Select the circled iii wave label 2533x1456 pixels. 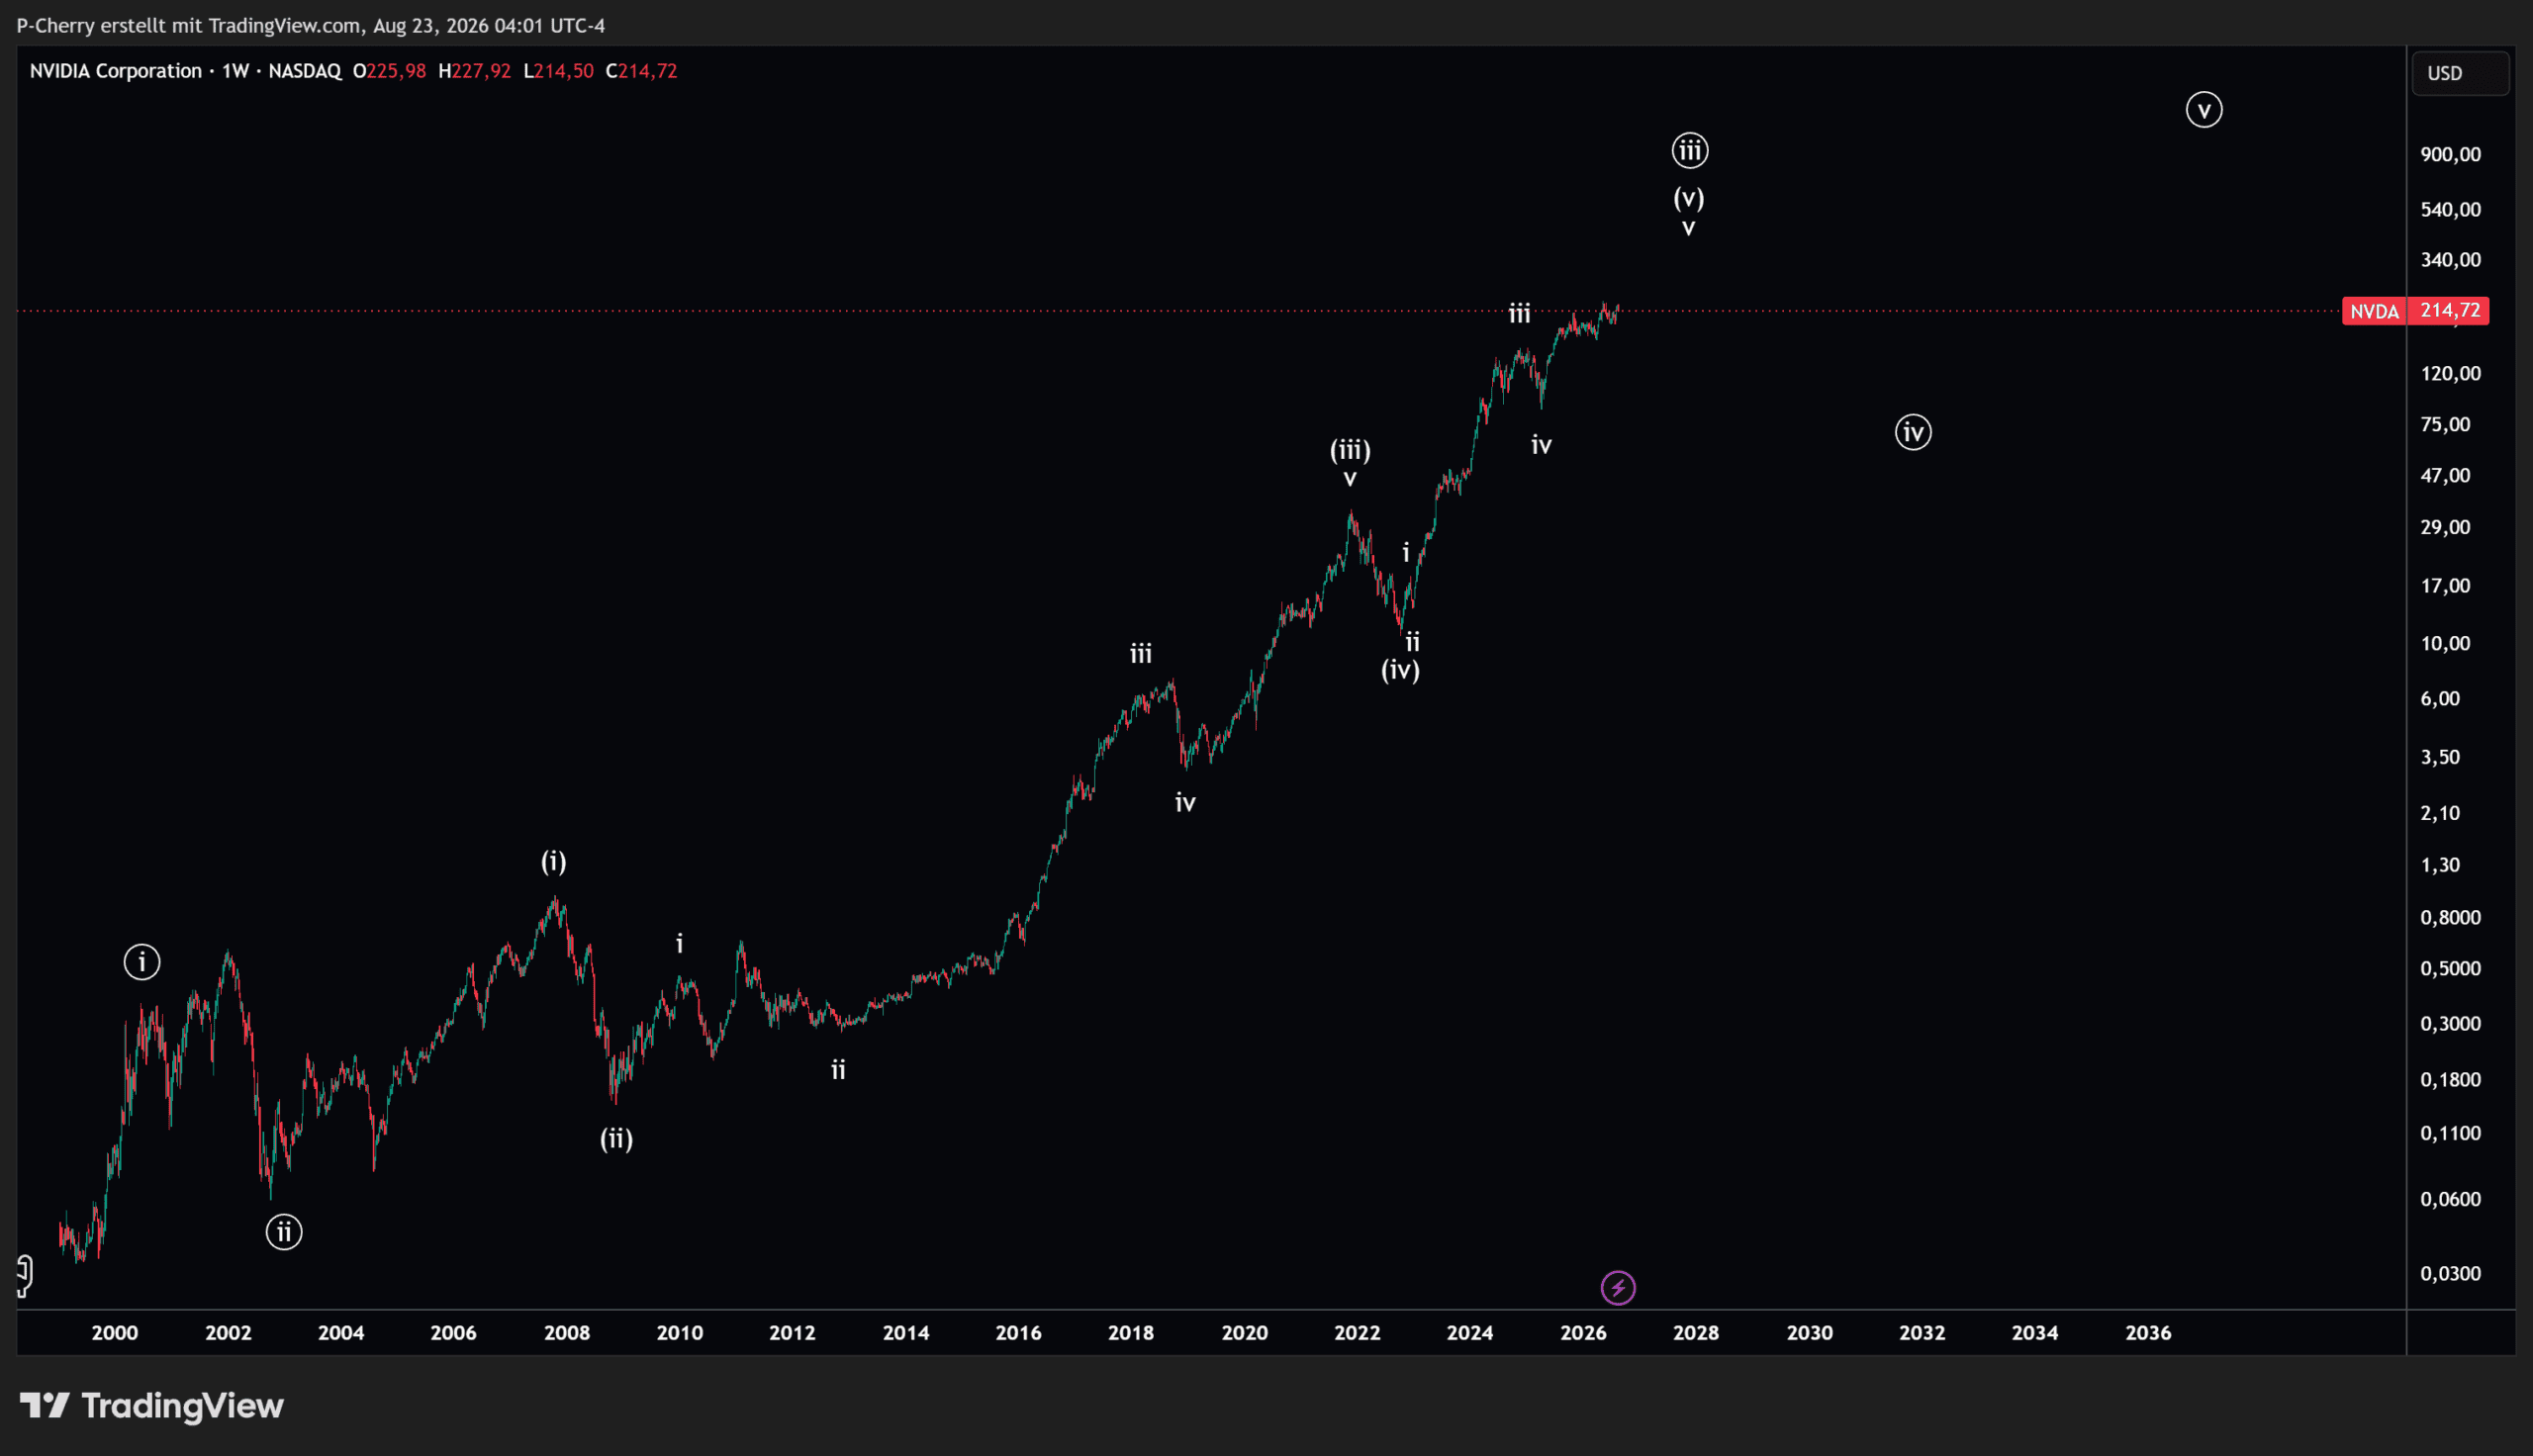1690,151
